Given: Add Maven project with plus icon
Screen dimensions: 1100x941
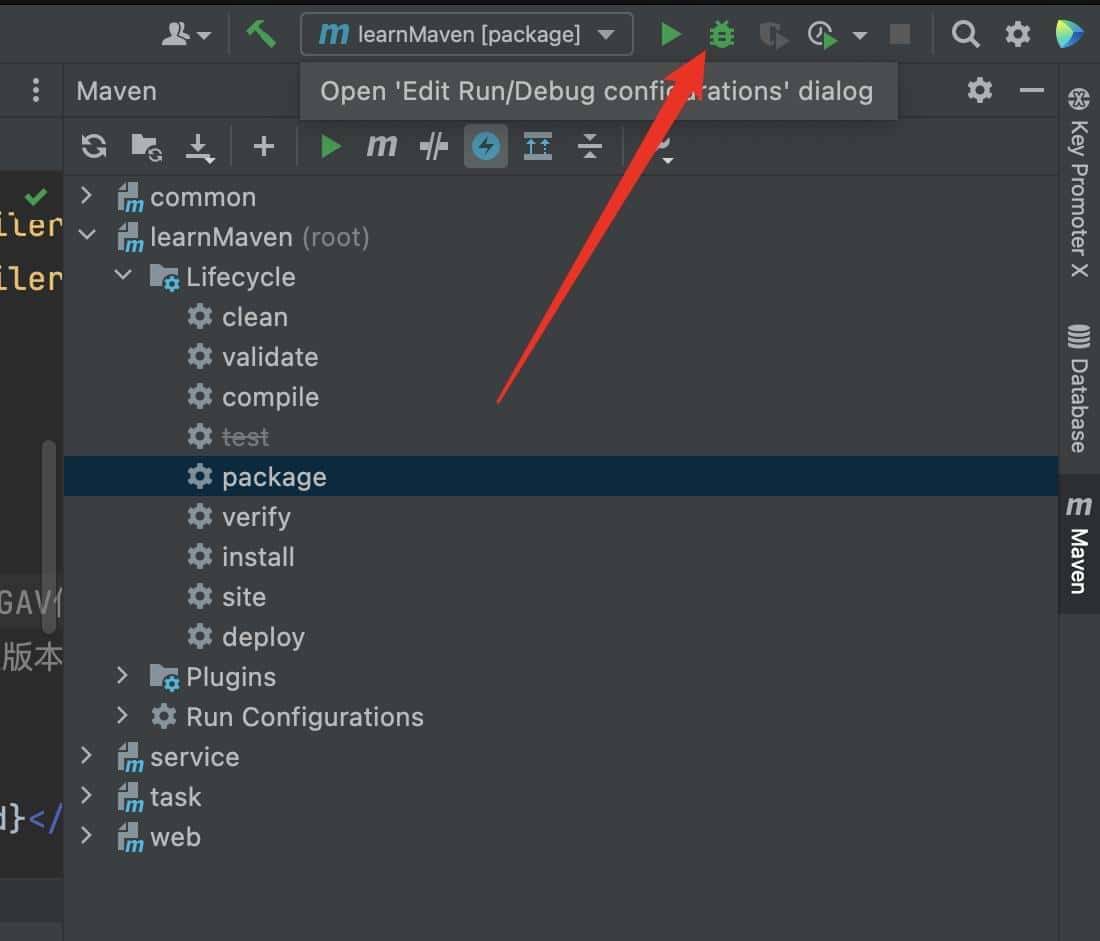Looking at the screenshot, I should click(263, 147).
